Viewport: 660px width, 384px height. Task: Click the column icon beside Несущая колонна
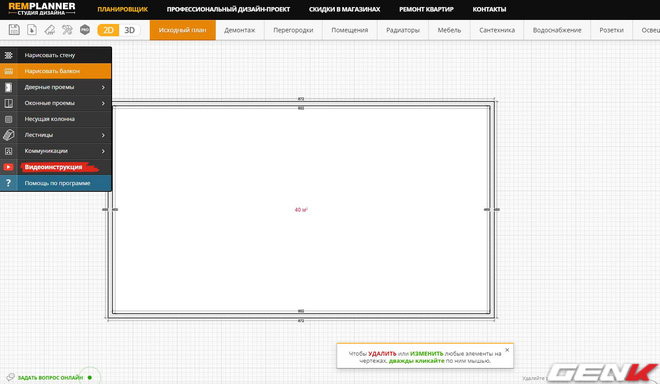coord(8,119)
